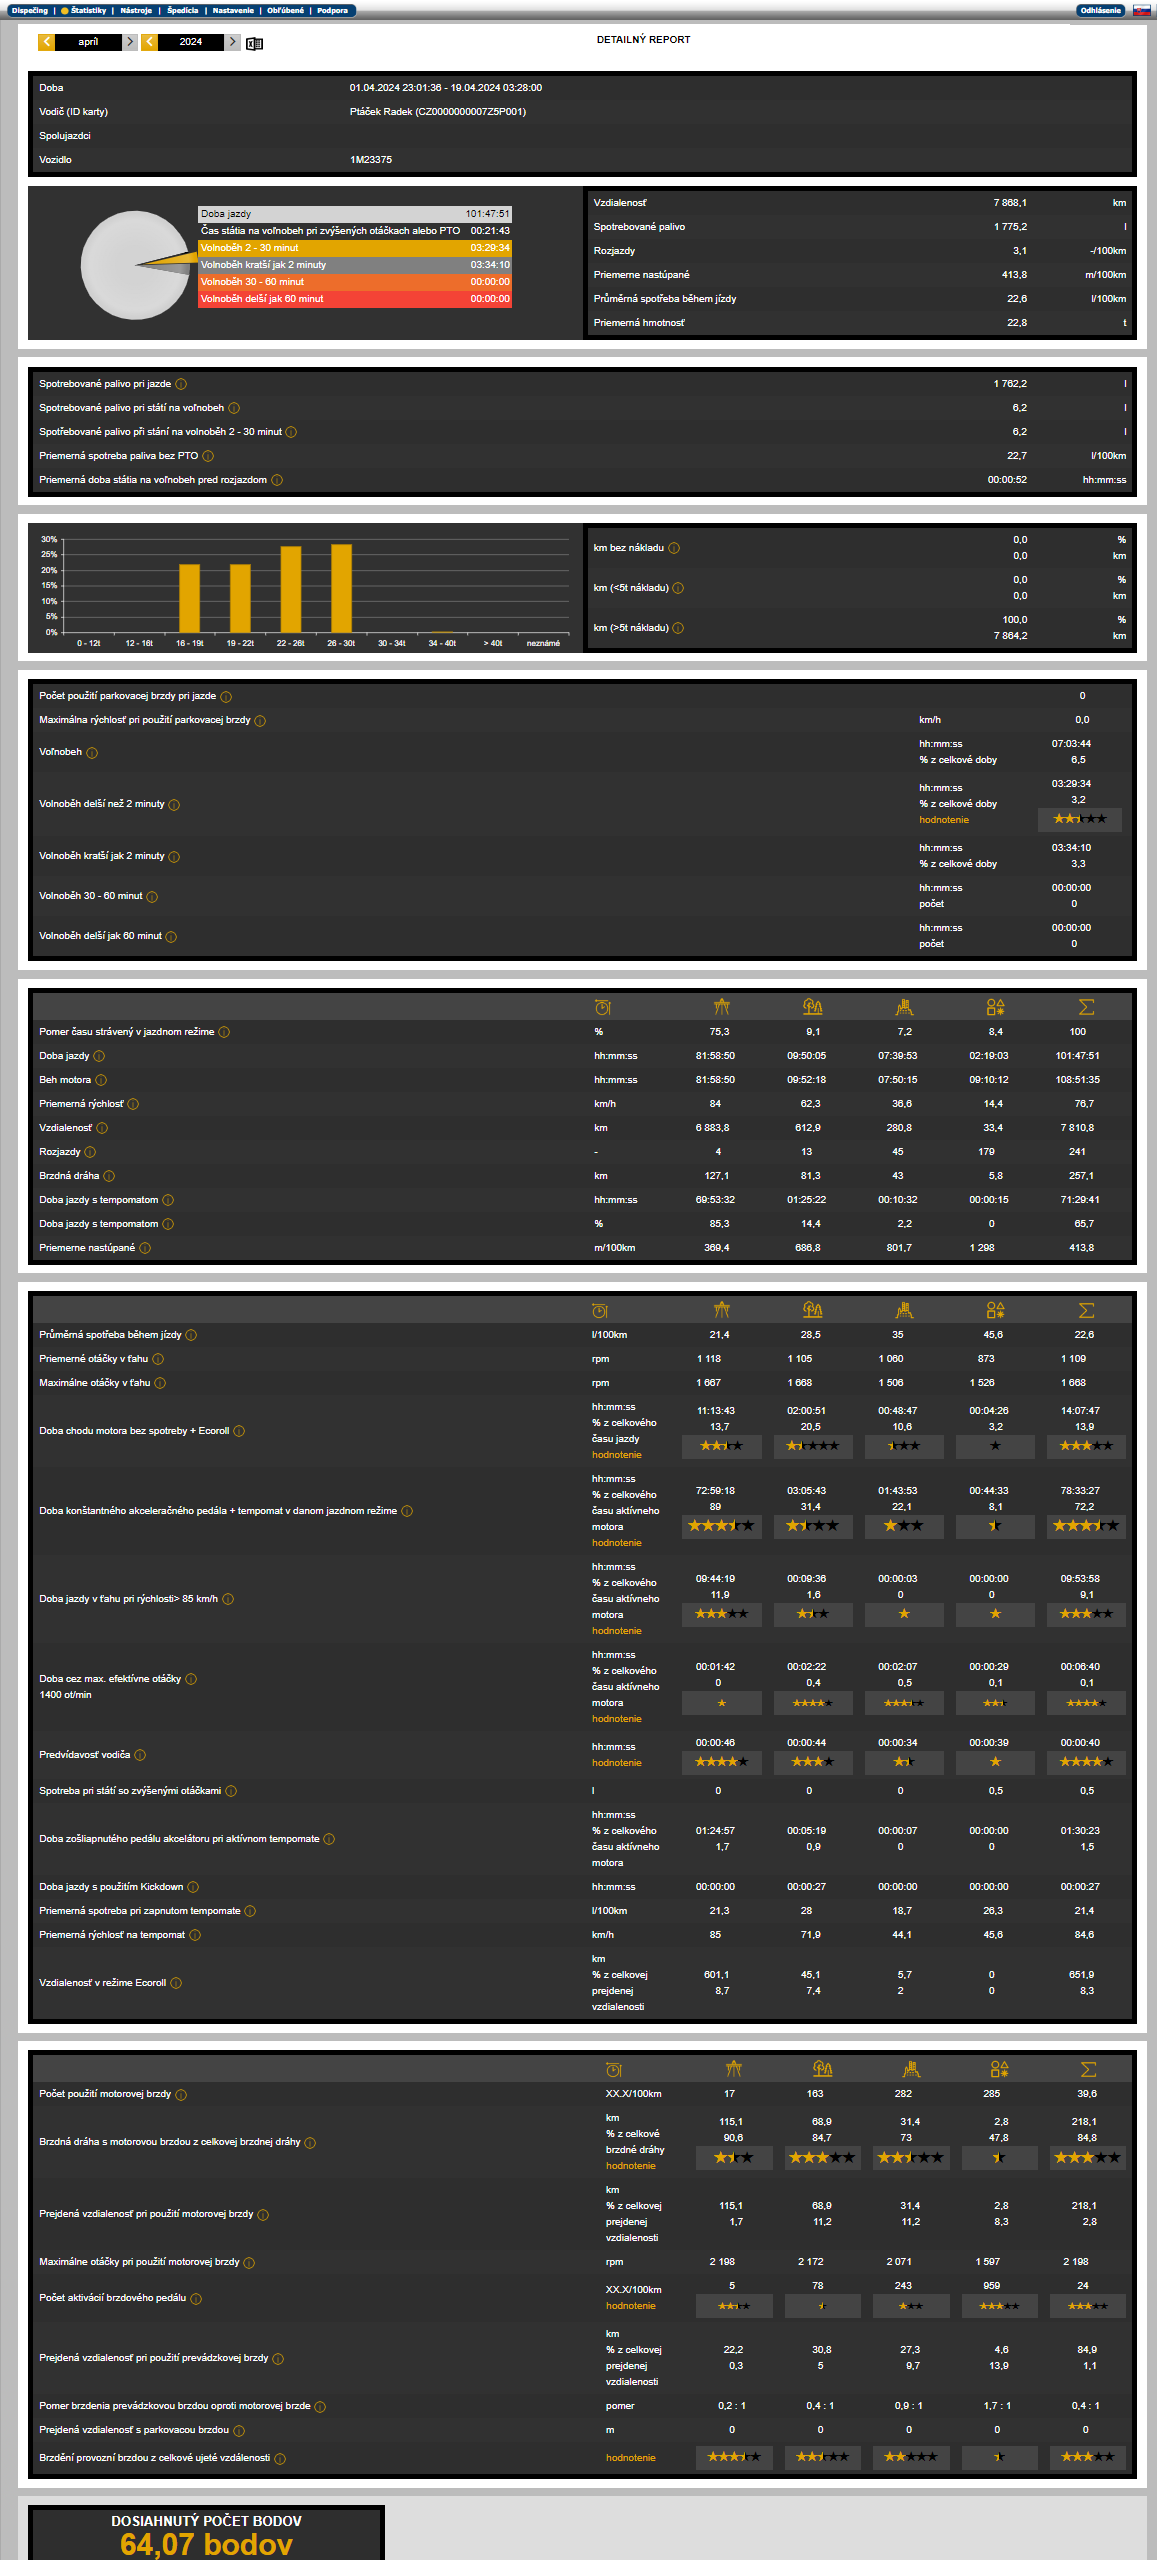Open the Podpora link in top bar
Screen dimensions: 1157x2560
tap(332, 11)
